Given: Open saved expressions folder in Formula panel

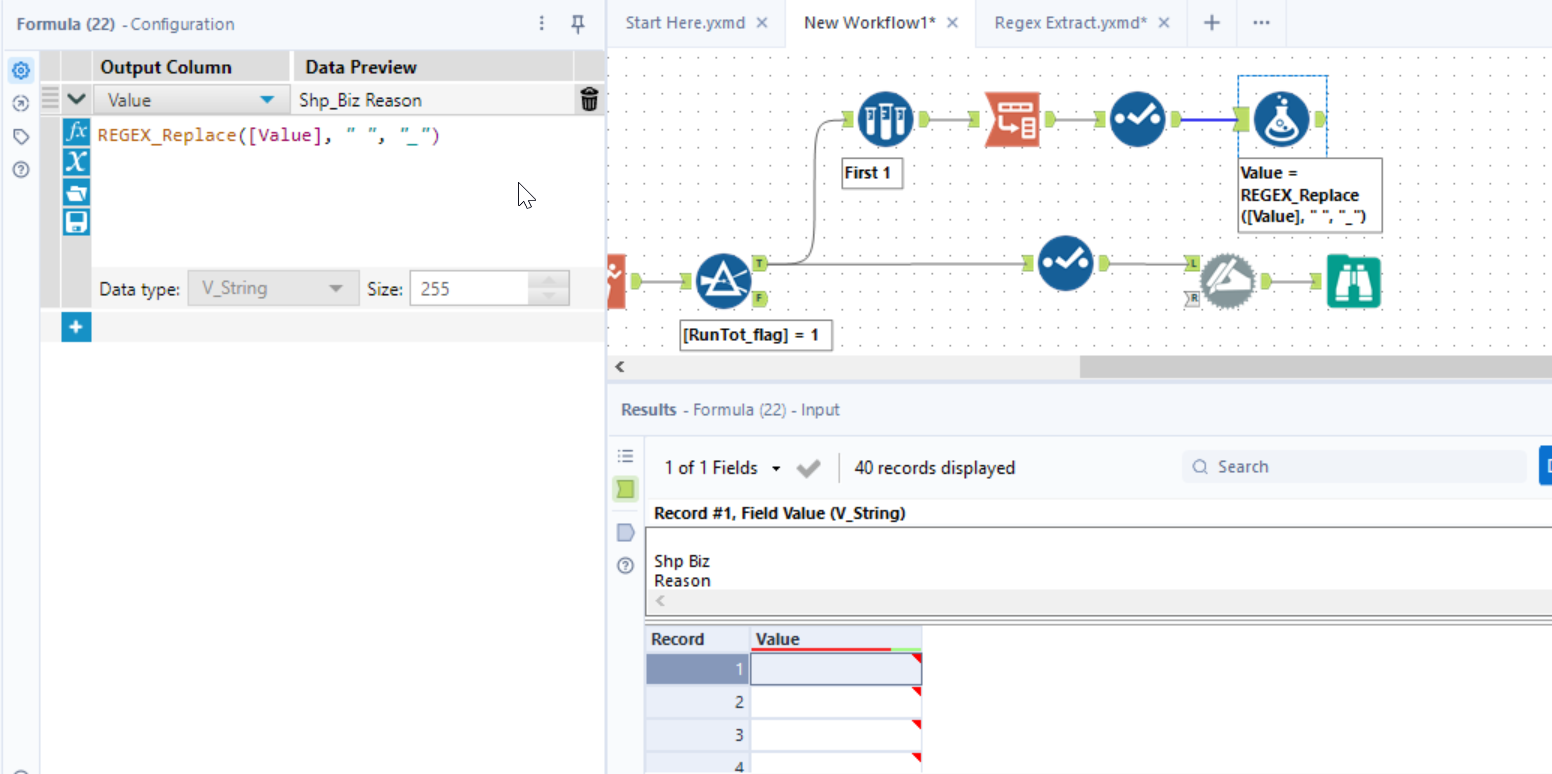Looking at the screenshot, I should coord(76,192).
